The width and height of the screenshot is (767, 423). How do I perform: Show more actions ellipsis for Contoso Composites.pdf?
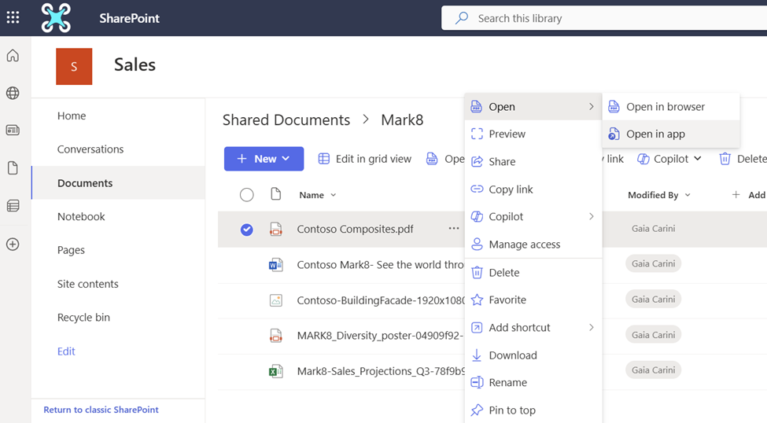(454, 228)
